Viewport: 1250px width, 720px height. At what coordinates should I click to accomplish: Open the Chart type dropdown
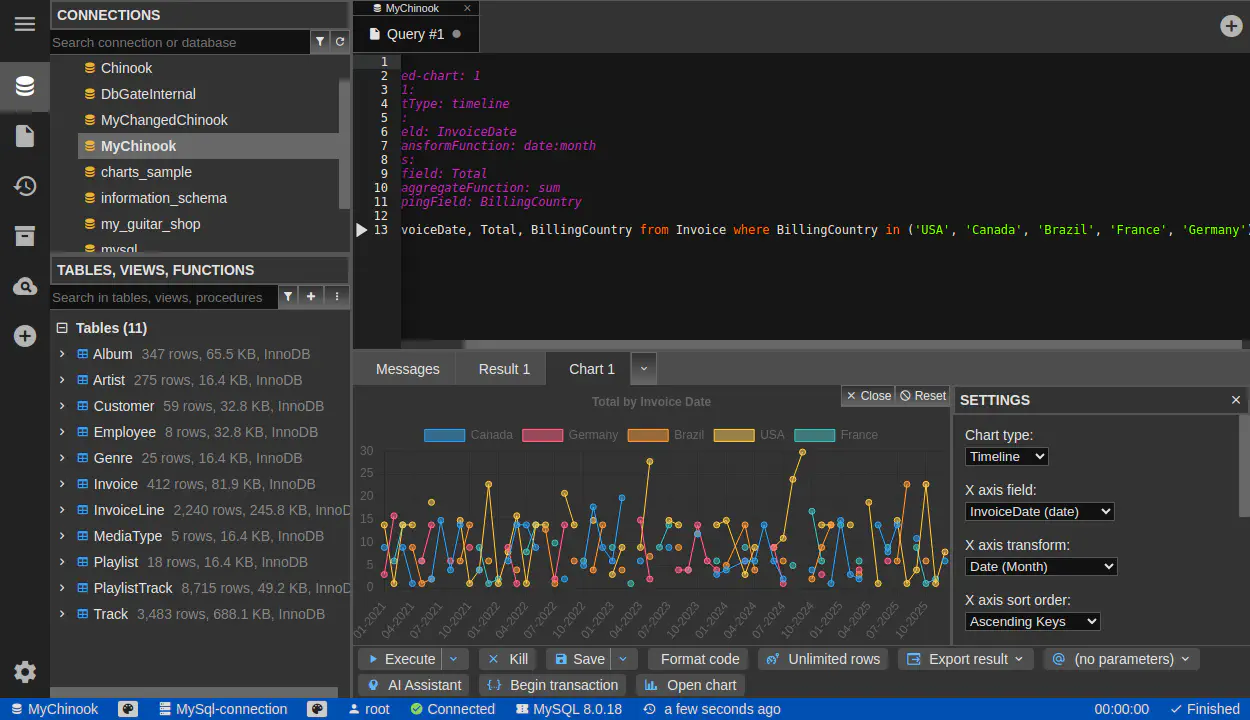coord(1007,456)
